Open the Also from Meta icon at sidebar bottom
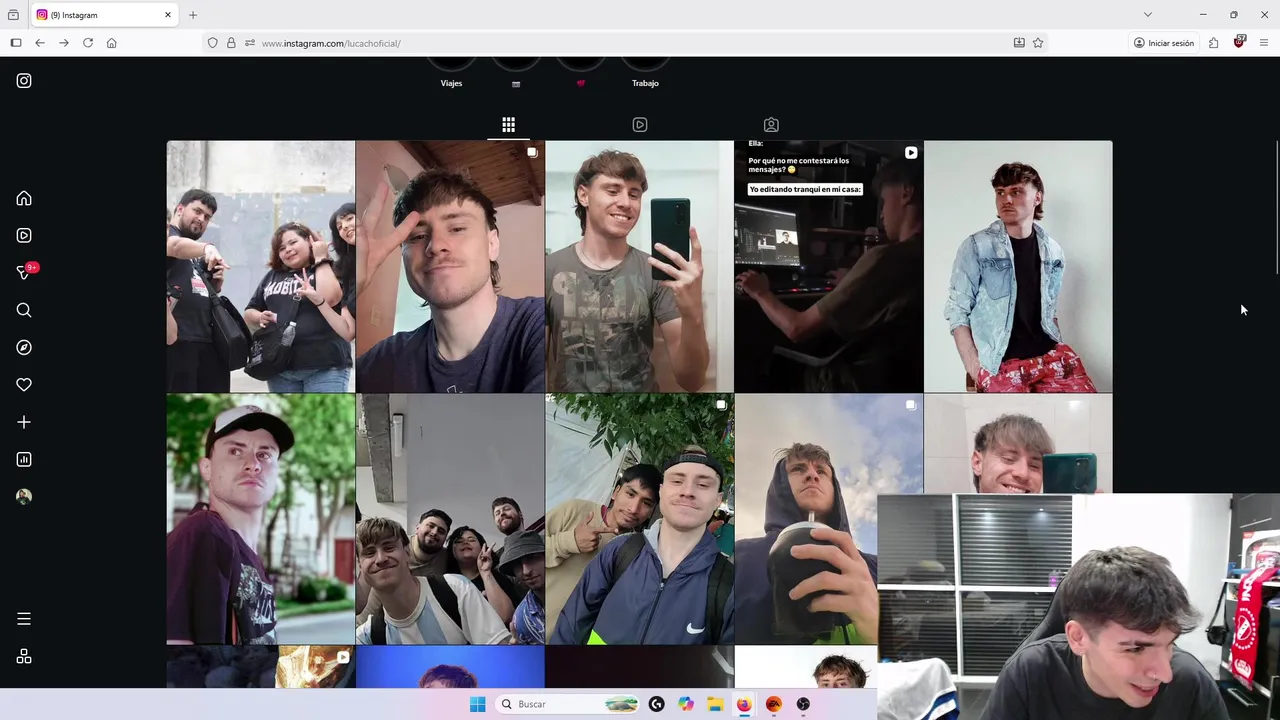The image size is (1280, 720). pos(24,657)
